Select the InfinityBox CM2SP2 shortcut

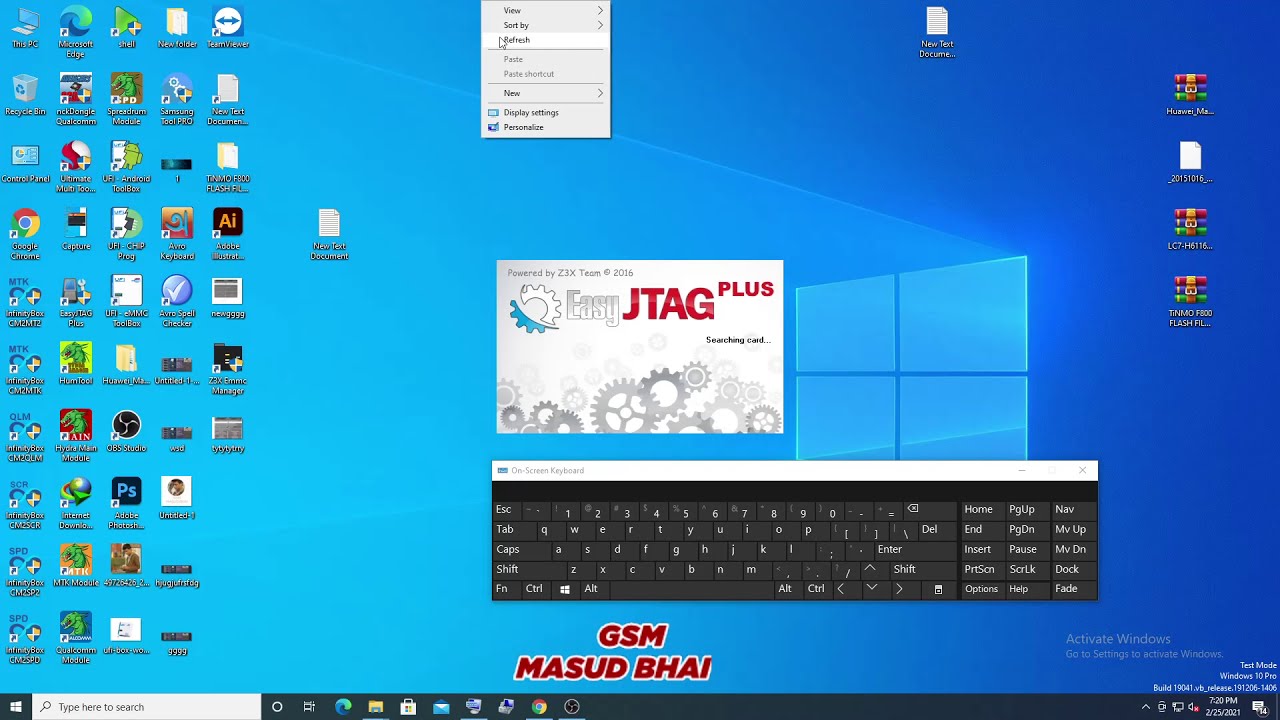tap(25, 570)
